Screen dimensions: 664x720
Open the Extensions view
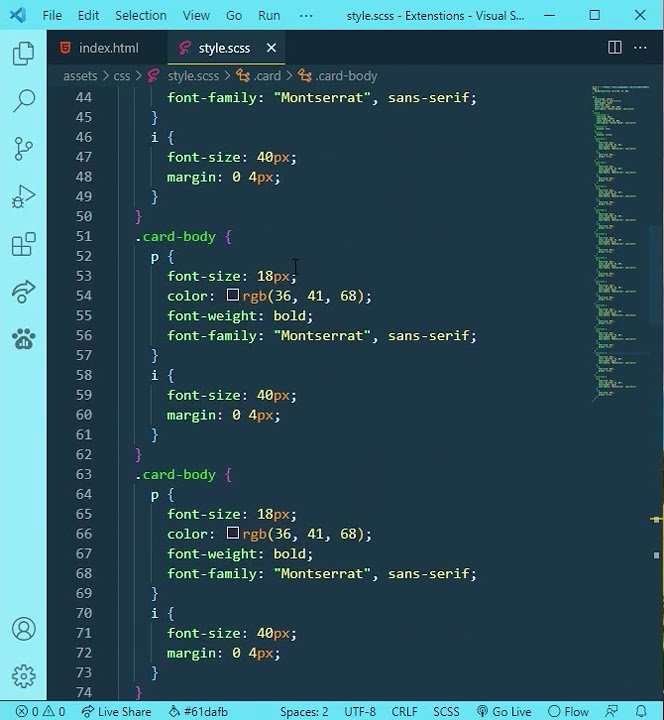(23, 244)
